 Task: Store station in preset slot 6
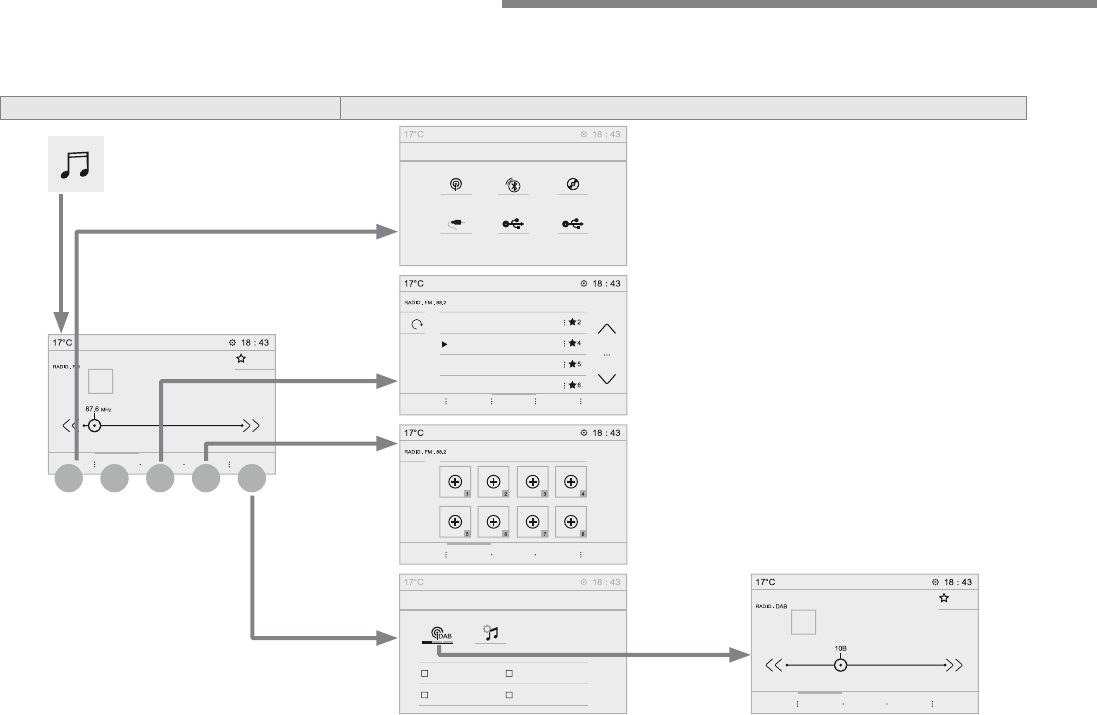pos(493,522)
